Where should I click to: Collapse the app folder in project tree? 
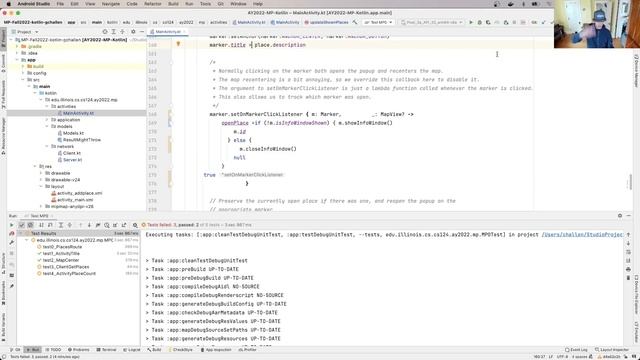(x=17, y=60)
